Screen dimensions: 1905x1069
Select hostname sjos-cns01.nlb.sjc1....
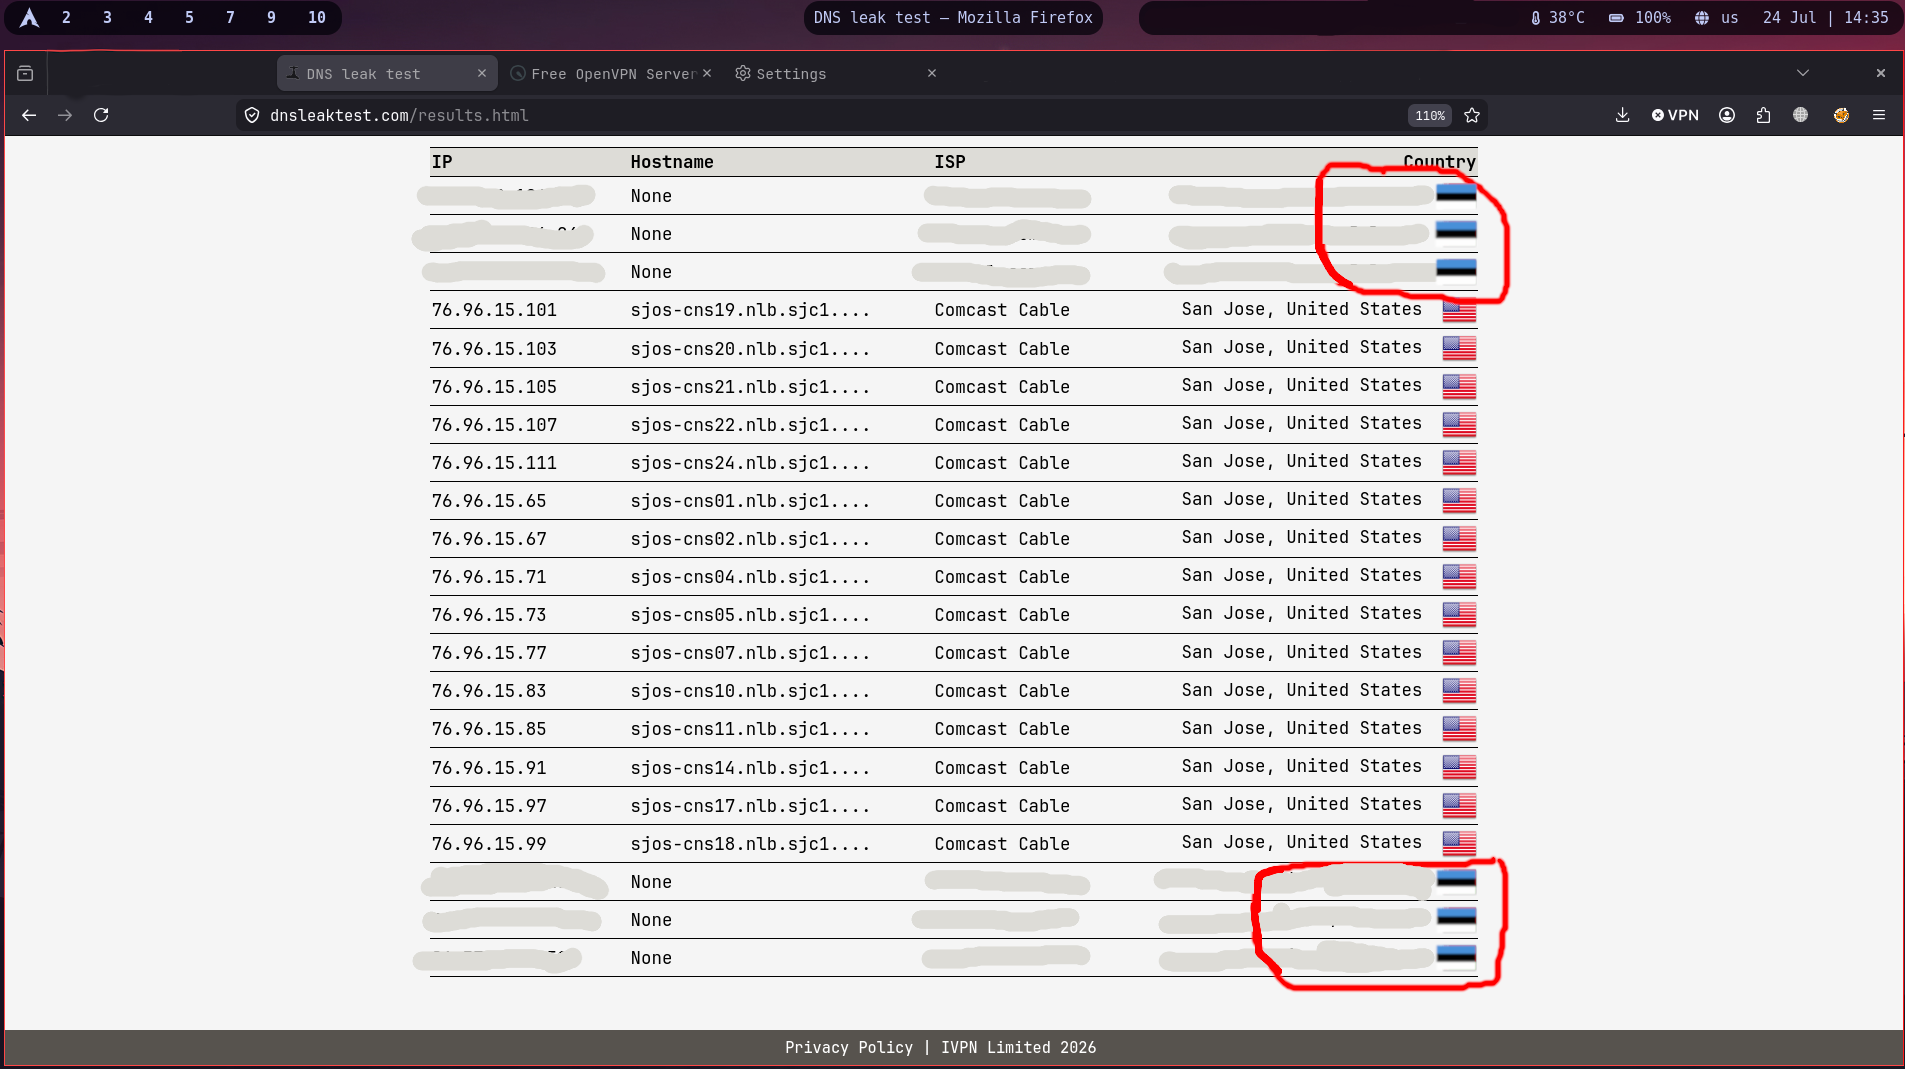[750, 501]
